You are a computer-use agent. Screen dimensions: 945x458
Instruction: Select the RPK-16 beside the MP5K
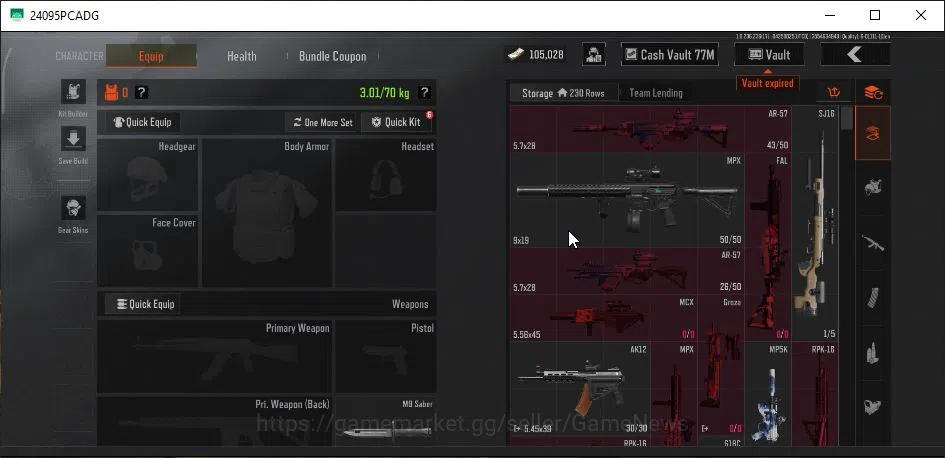tap(815, 394)
